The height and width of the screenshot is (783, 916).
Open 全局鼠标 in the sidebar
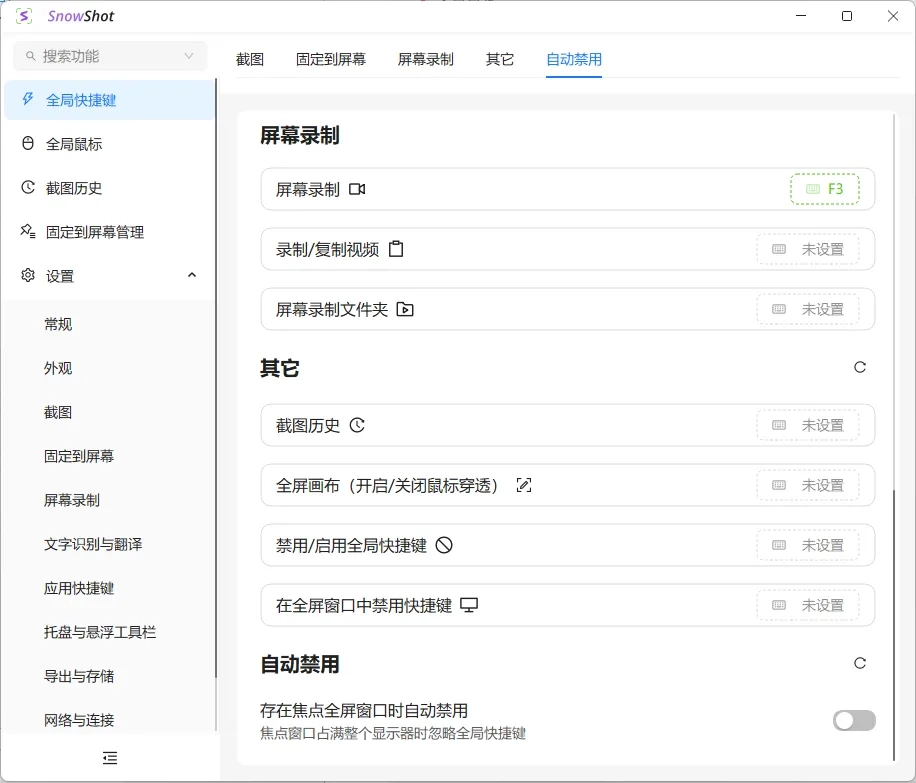tap(110, 144)
